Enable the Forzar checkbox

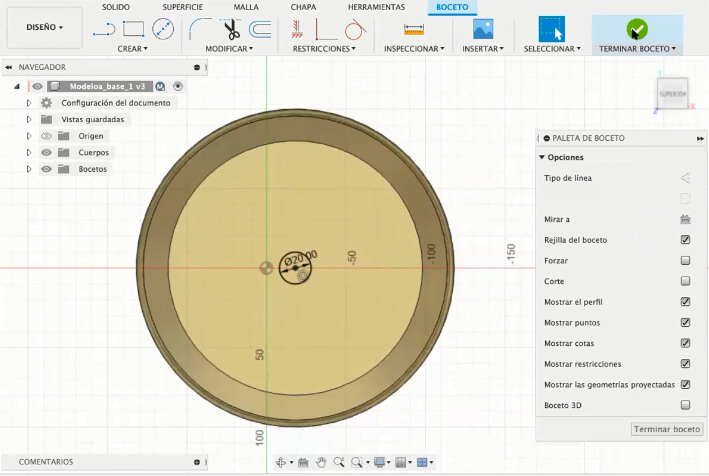685,260
